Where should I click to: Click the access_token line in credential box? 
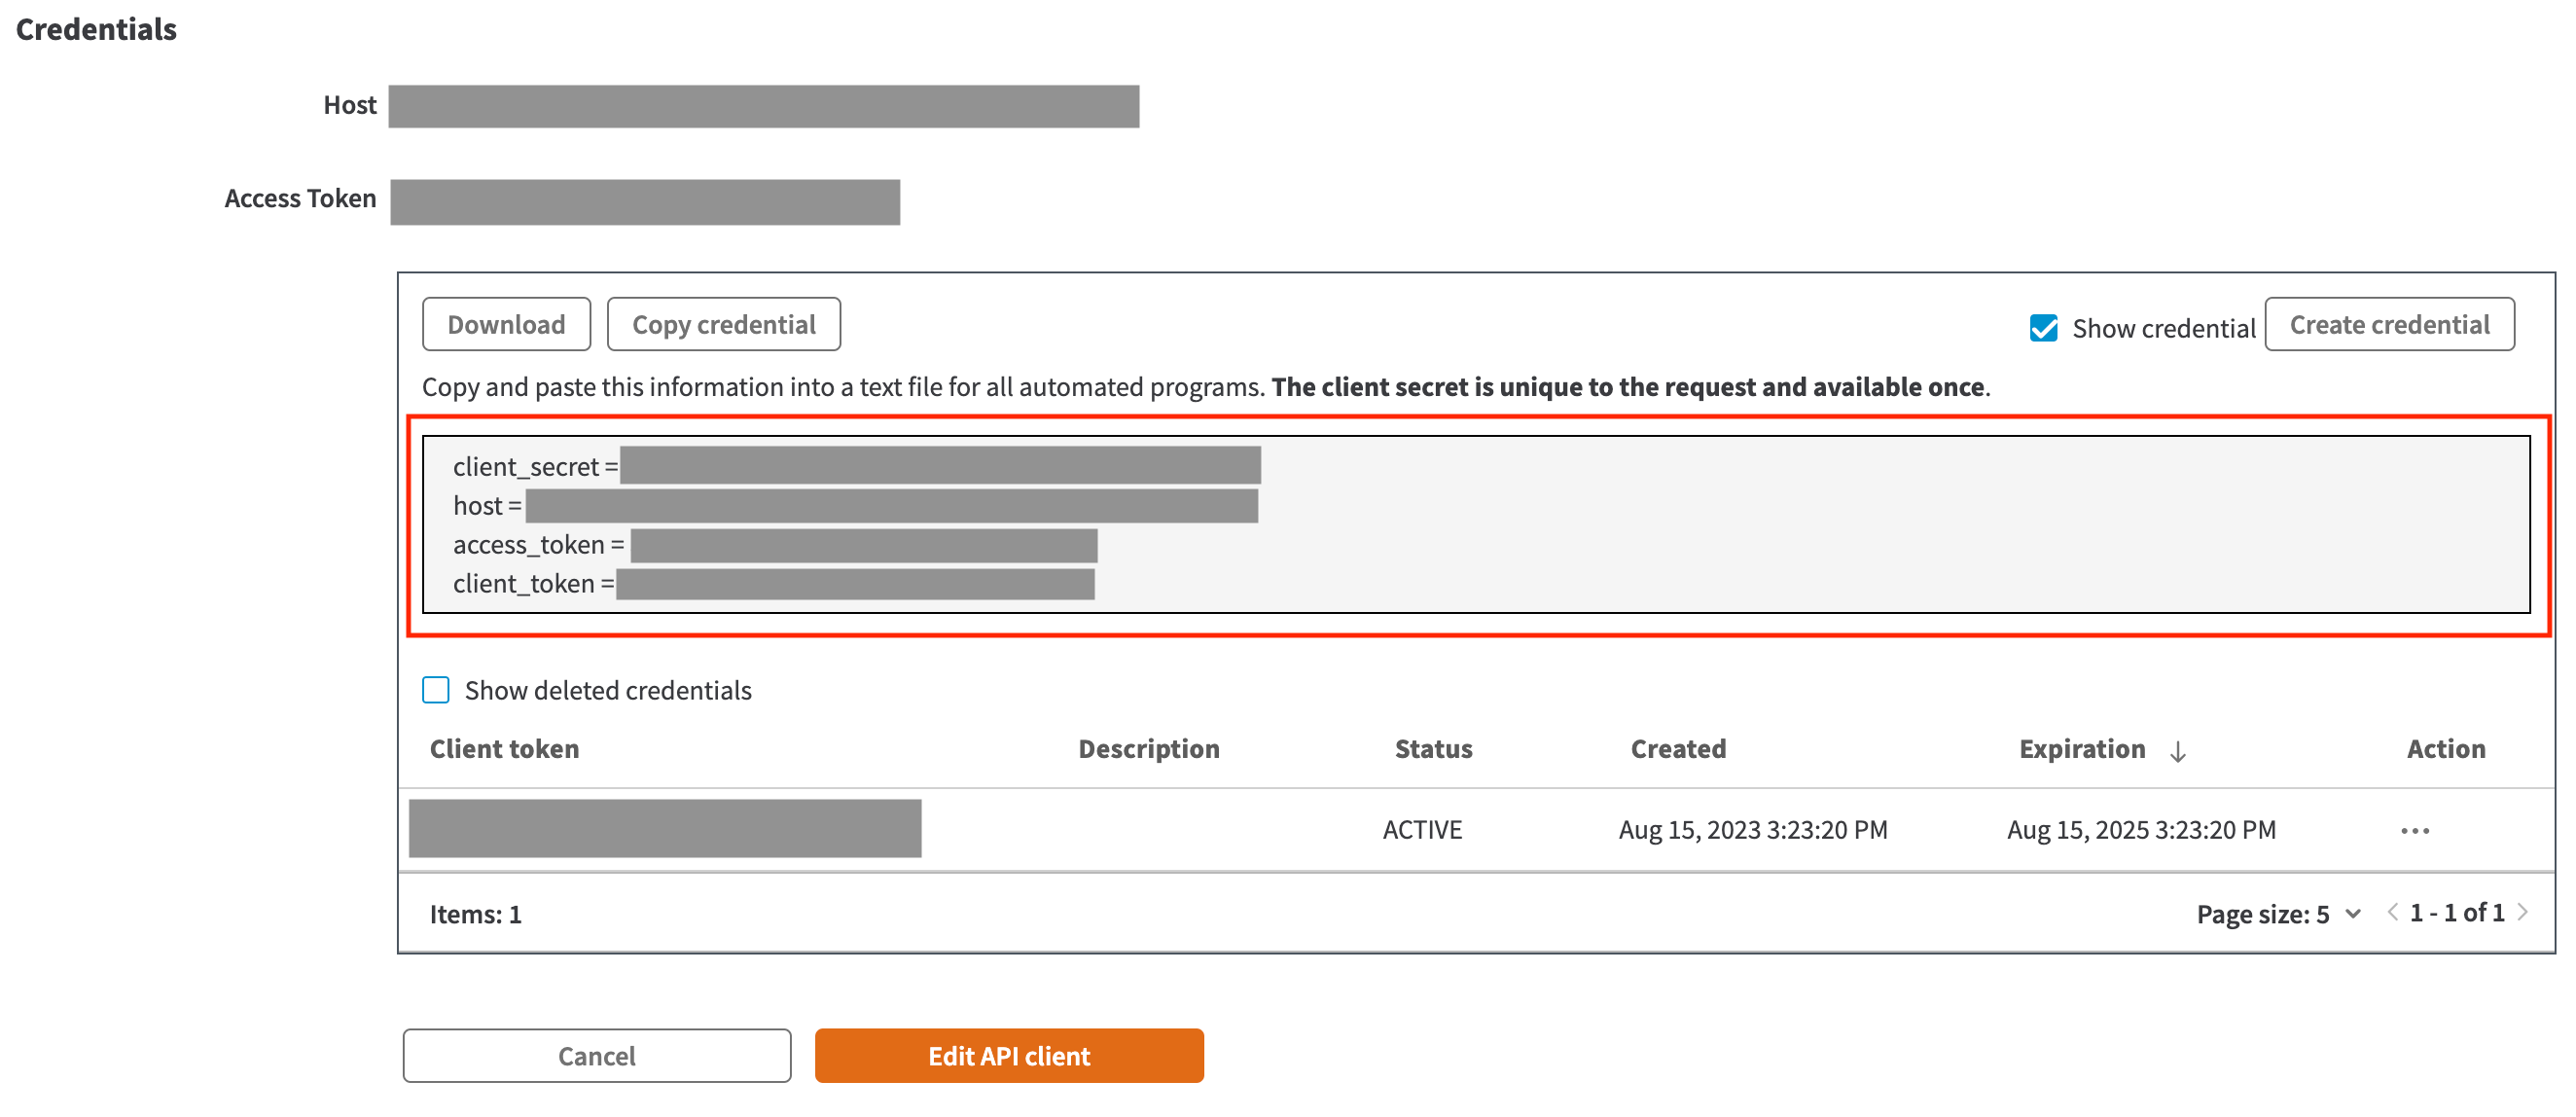(775, 545)
